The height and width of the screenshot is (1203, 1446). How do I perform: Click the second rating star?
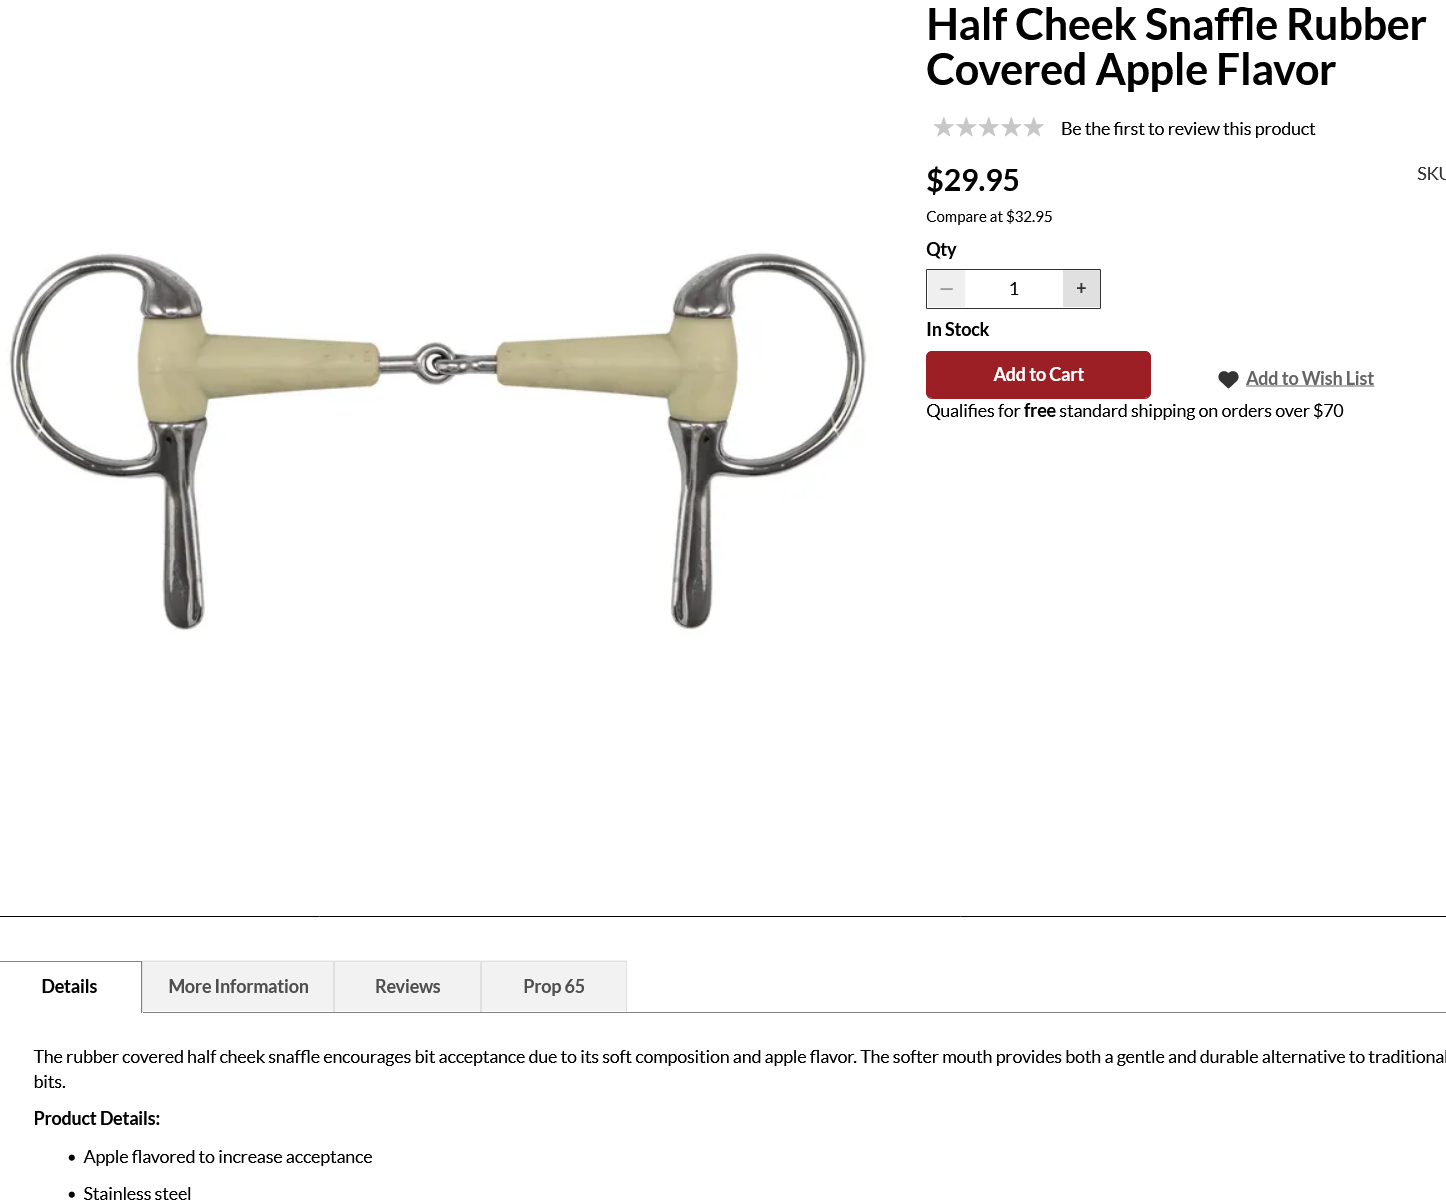pos(966,127)
